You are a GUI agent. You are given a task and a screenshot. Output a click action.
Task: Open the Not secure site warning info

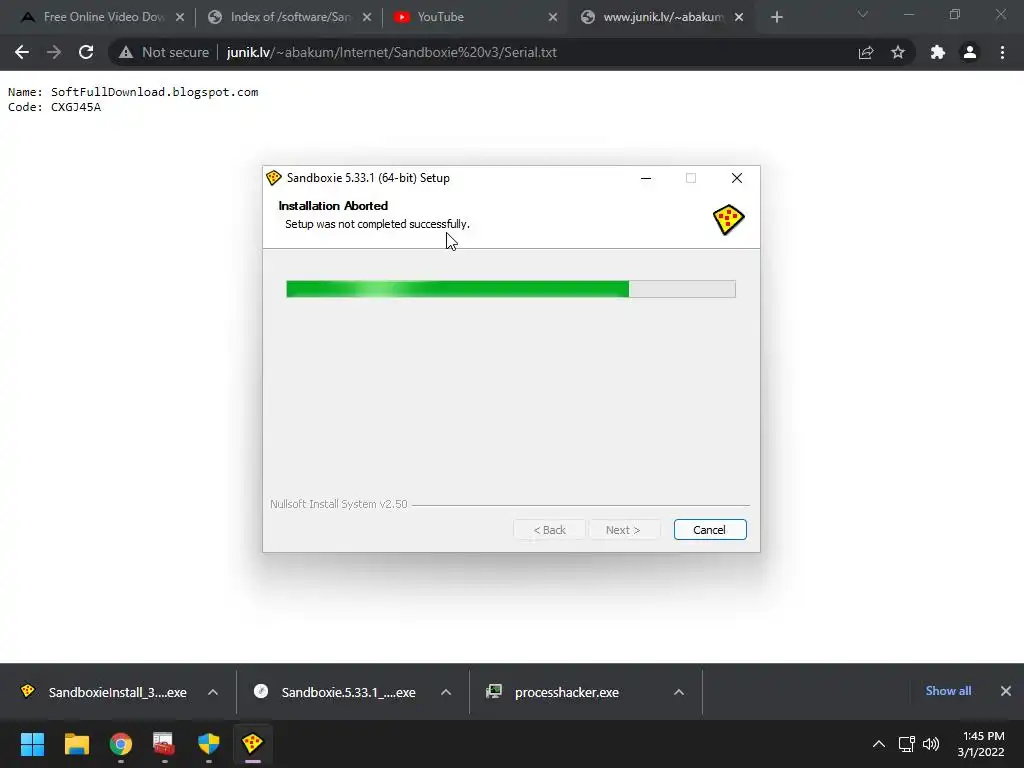click(164, 52)
